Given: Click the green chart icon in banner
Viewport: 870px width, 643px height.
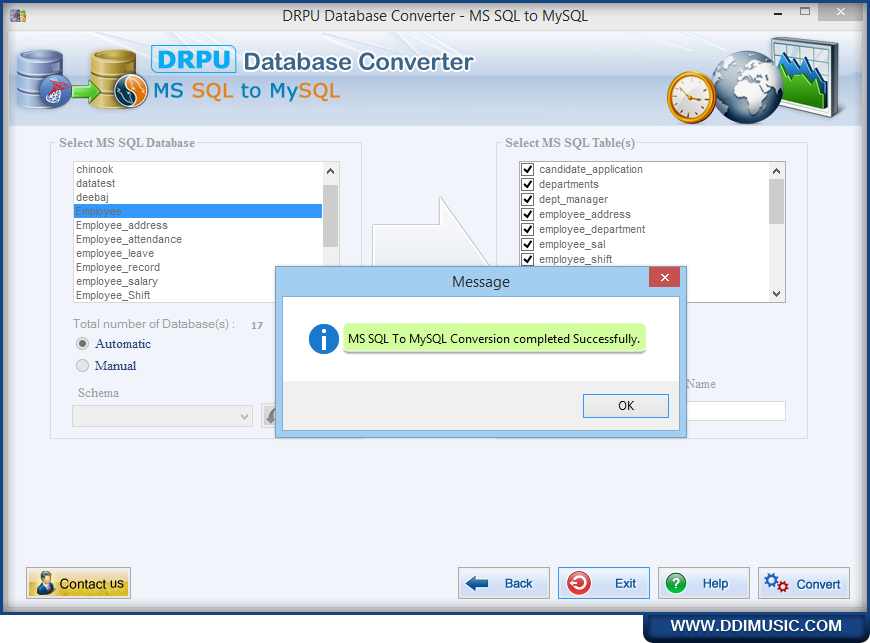Looking at the screenshot, I should pos(805,77).
